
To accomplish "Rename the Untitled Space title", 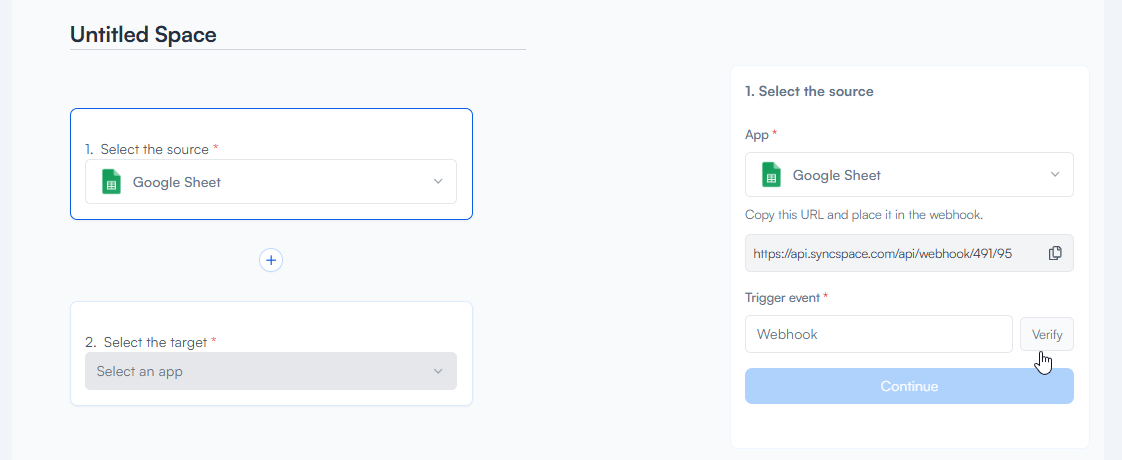I will tap(143, 34).
